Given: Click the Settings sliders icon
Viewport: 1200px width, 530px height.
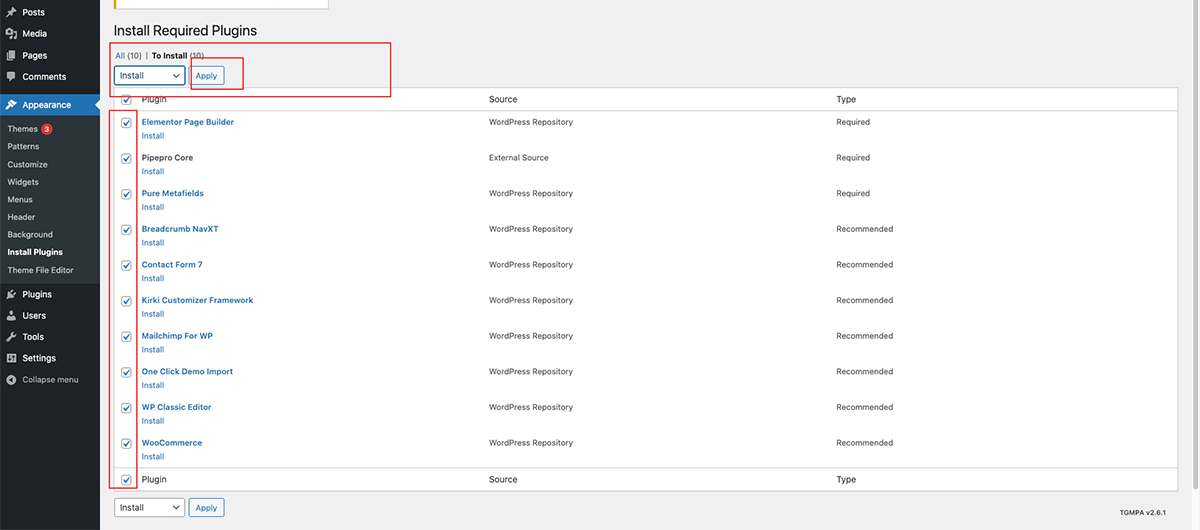Looking at the screenshot, I should [x=11, y=358].
